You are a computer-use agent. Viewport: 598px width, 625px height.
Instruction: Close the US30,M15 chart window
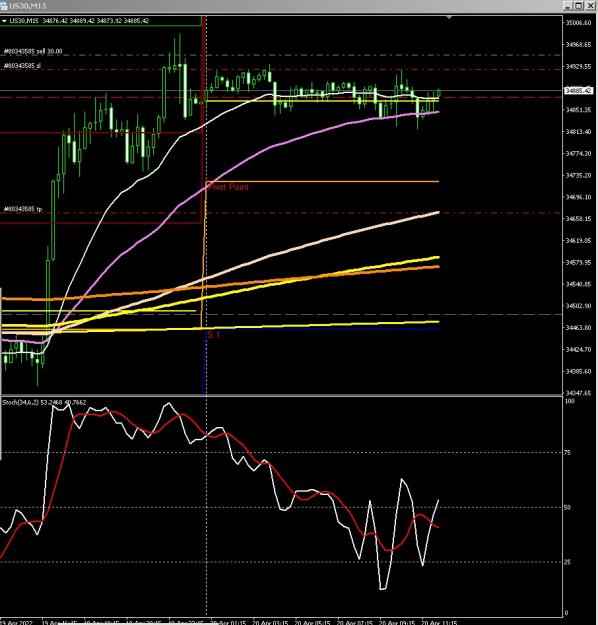click(x=590, y=6)
